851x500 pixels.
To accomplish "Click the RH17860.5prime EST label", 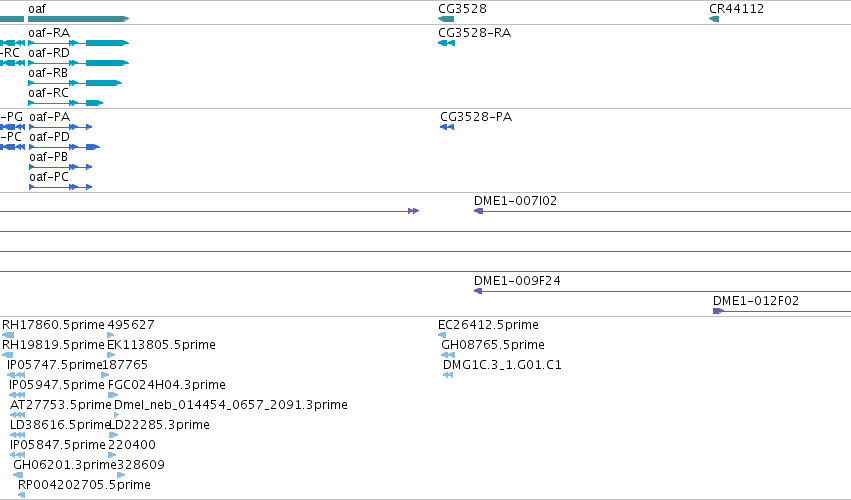I will click(x=53, y=325).
